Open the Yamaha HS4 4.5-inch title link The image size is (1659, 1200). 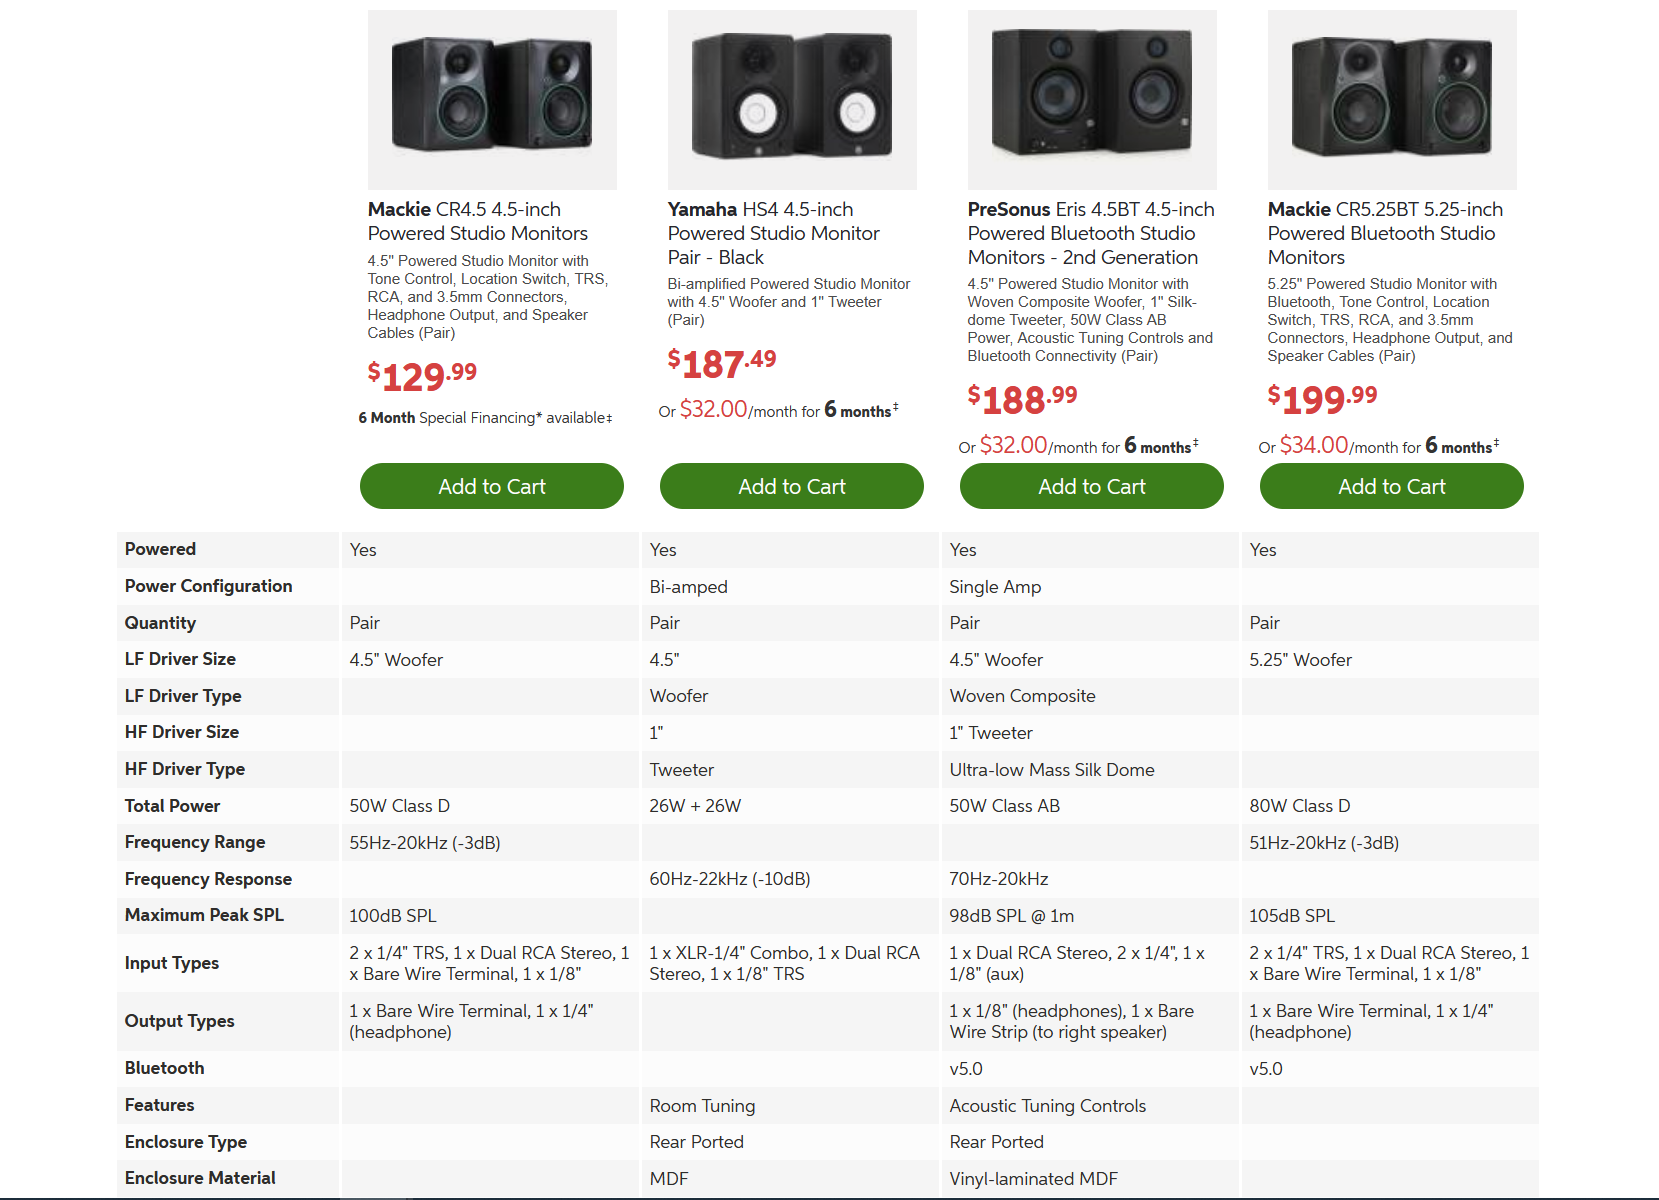773,233
